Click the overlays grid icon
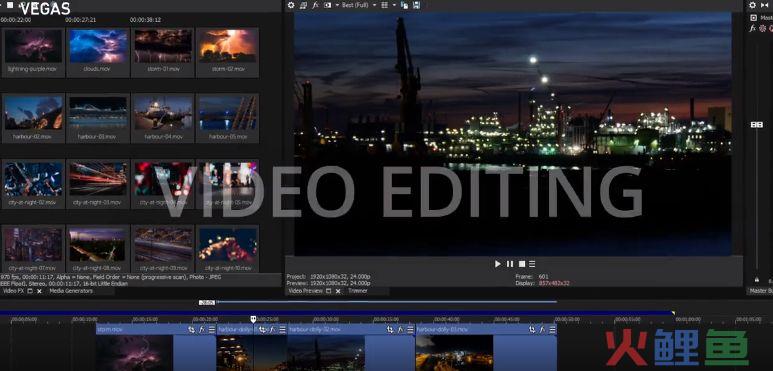 tap(384, 5)
